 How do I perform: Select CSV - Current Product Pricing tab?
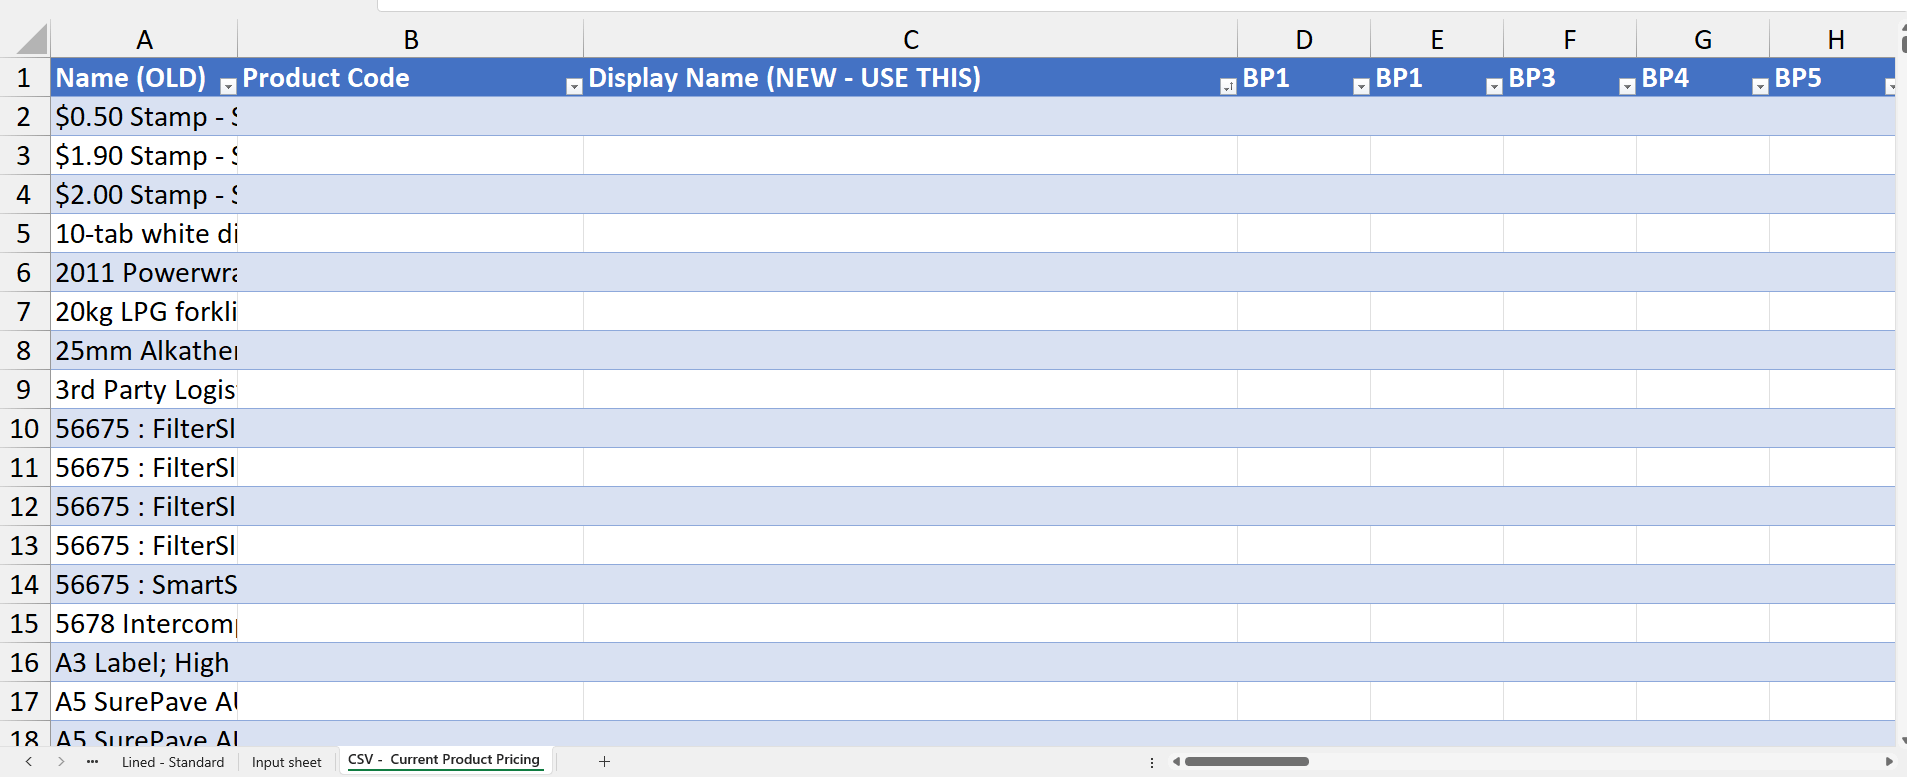tap(444, 760)
